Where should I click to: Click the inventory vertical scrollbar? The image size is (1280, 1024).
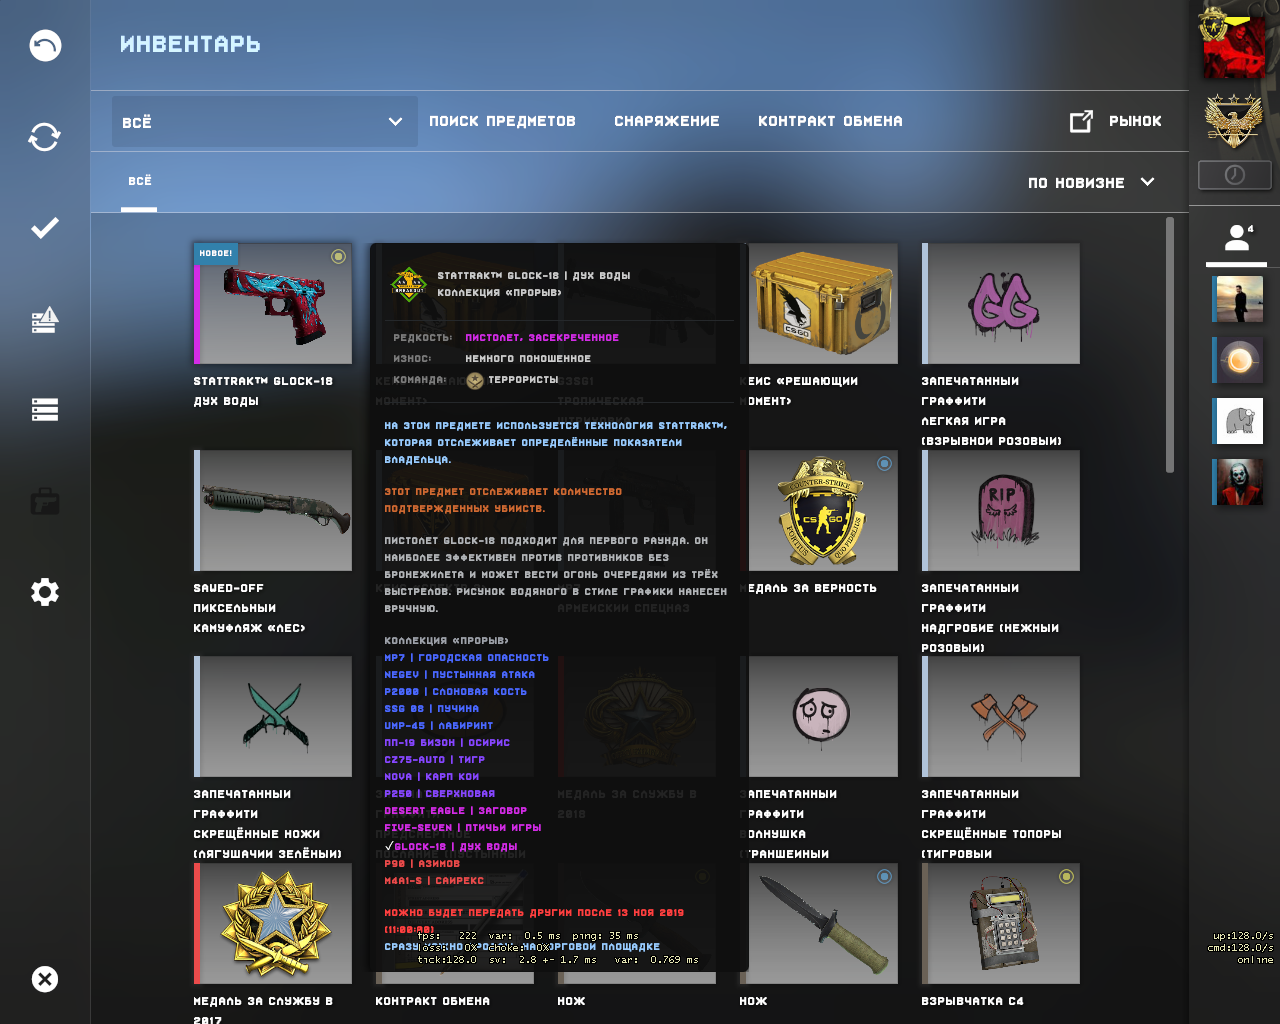click(1170, 346)
